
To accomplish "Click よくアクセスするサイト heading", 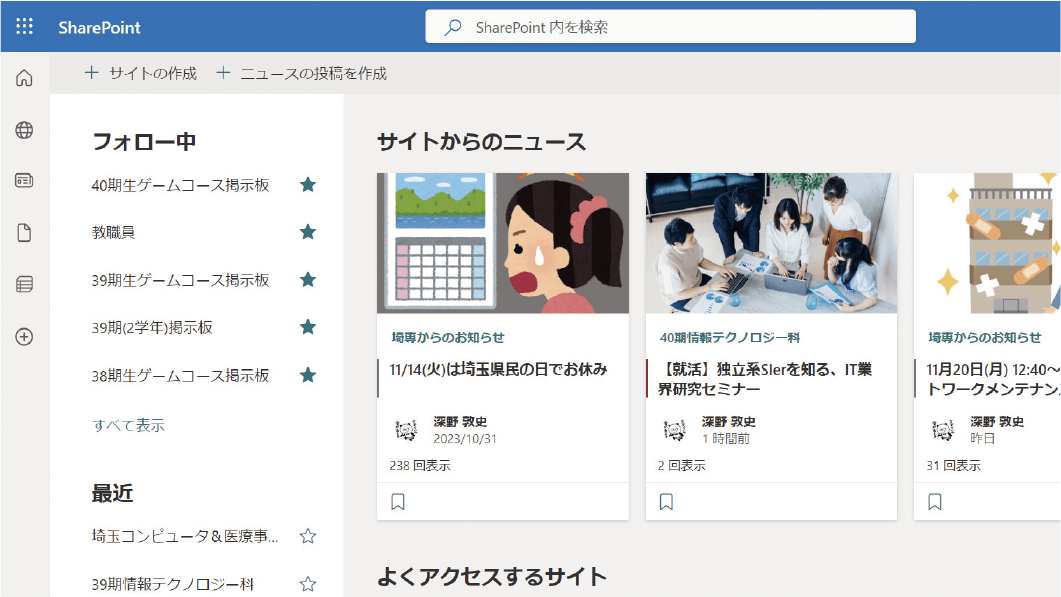I will [x=492, y=577].
